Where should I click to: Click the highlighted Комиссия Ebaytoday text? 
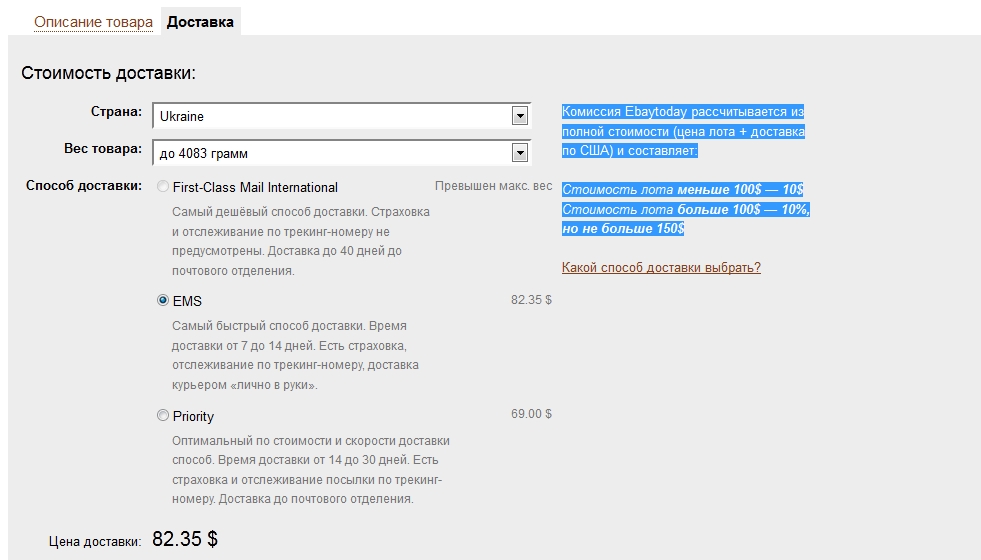pyautogui.click(x=683, y=131)
